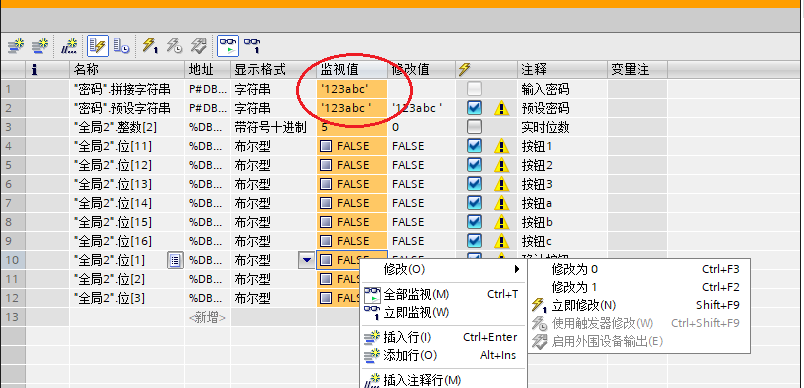Select 立即修改(N) in the submenu
The height and width of the screenshot is (388, 804).
[584, 305]
